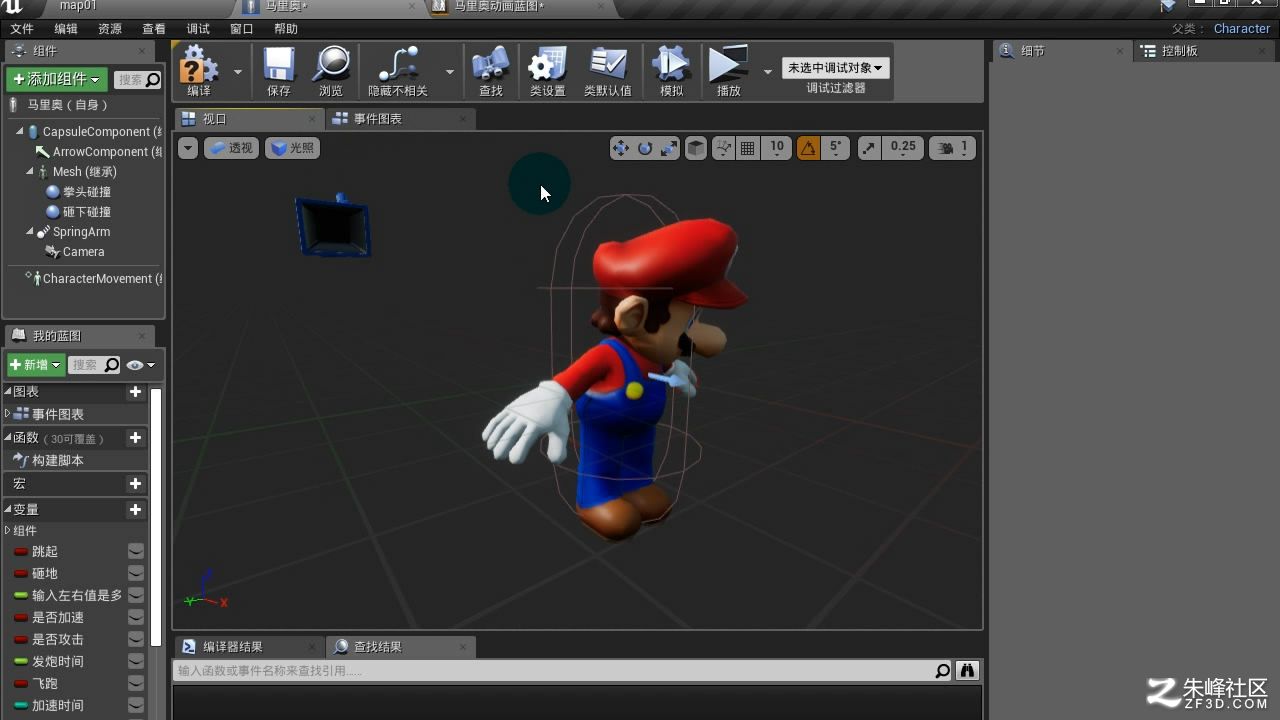Toggle visibility eye for 是否加速 variable
This screenshot has height=720, width=1280.
pos(136,617)
